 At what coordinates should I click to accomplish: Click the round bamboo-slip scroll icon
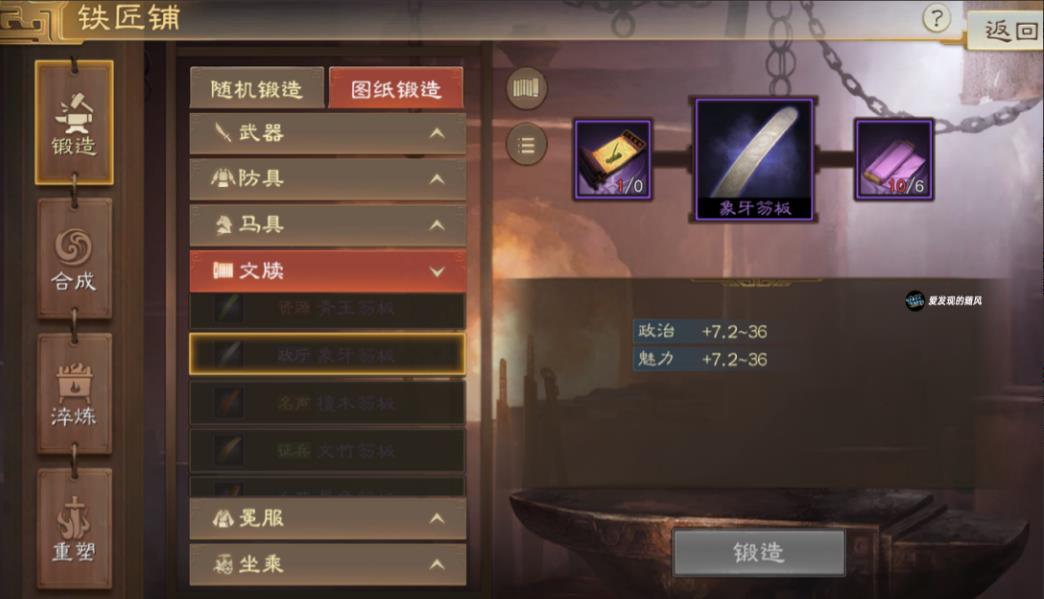526,88
